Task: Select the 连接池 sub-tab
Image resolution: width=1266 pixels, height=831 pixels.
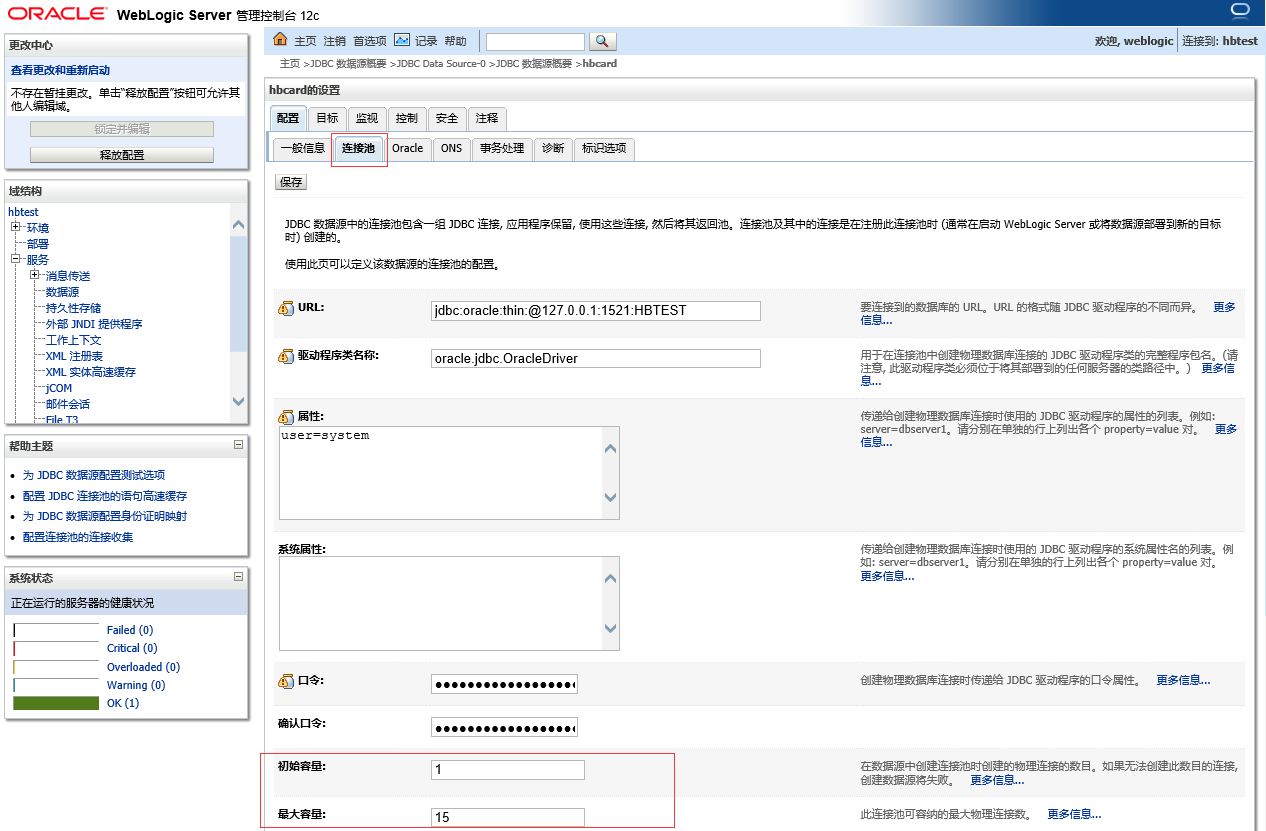Action: coord(358,148)
